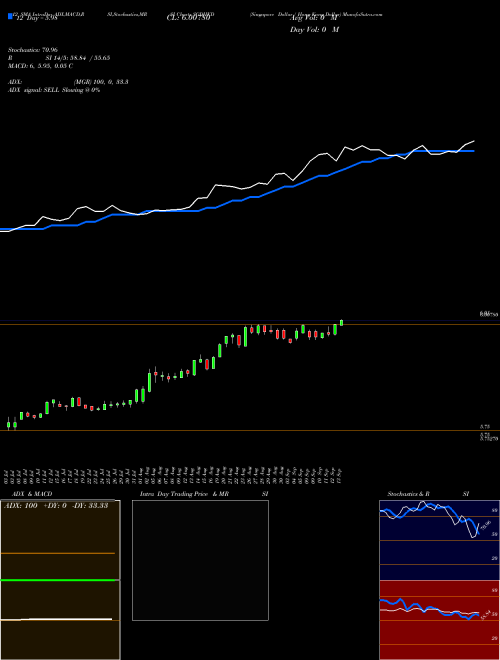This screenshot has height=660, width=500.
Task: Click the latest green candlestick above resistance
Action: [341, 323]
